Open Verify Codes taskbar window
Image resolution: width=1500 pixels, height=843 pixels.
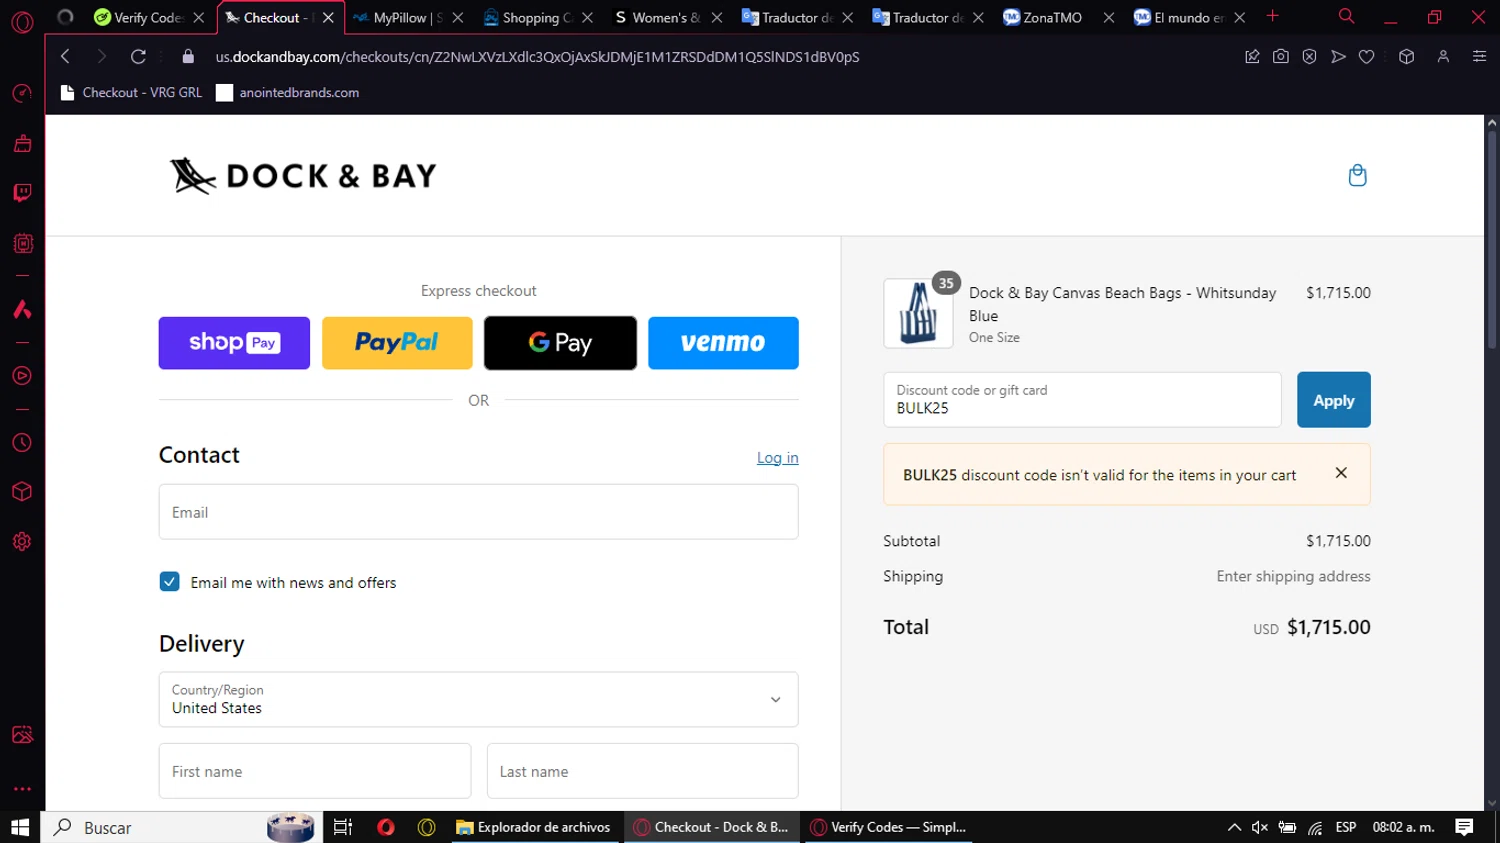click(x=888, y=827)
